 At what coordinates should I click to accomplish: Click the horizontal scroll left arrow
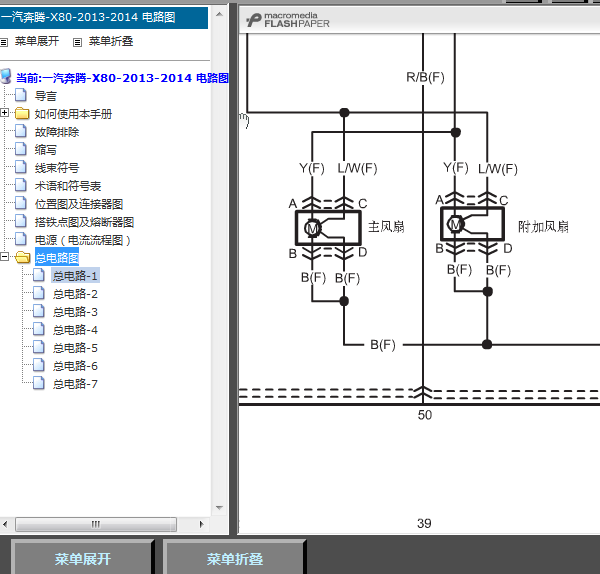coord(5,524)
